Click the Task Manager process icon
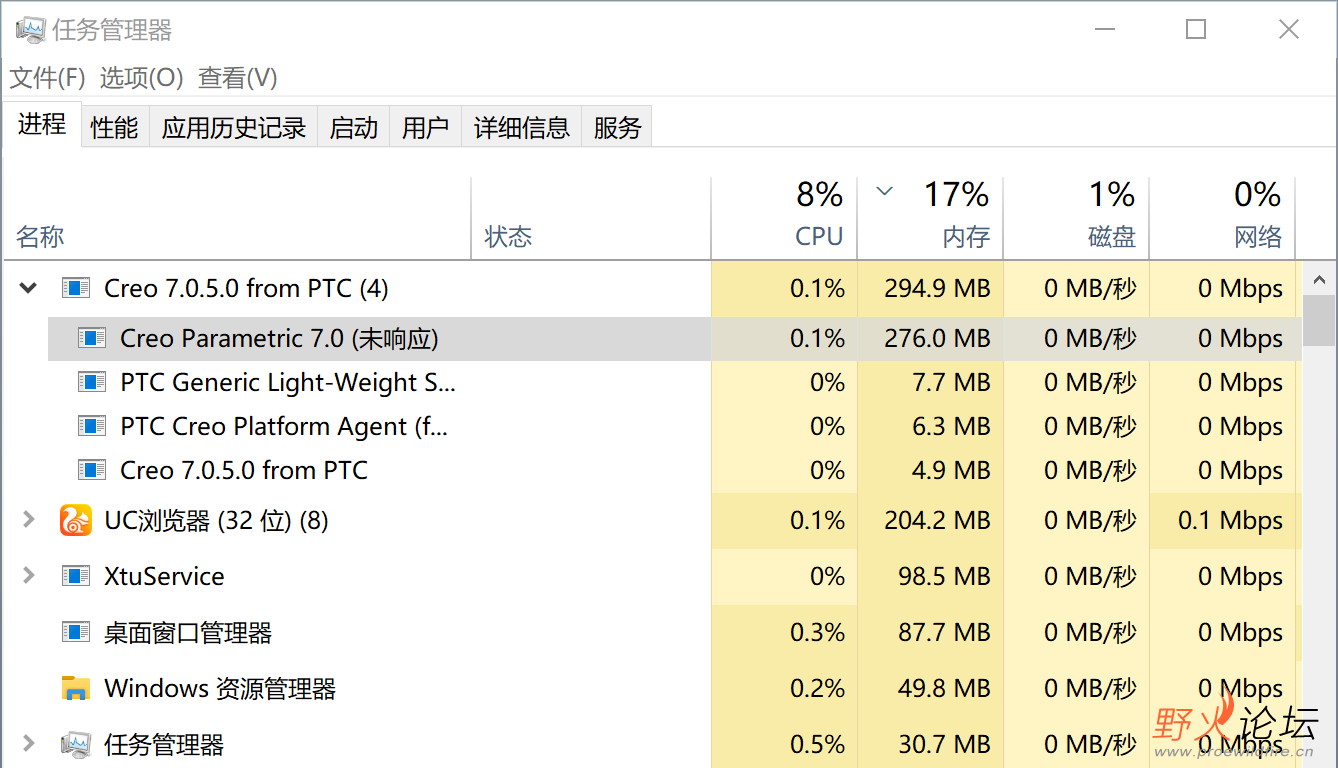1338x768 pixels. [x=76, y=744]
